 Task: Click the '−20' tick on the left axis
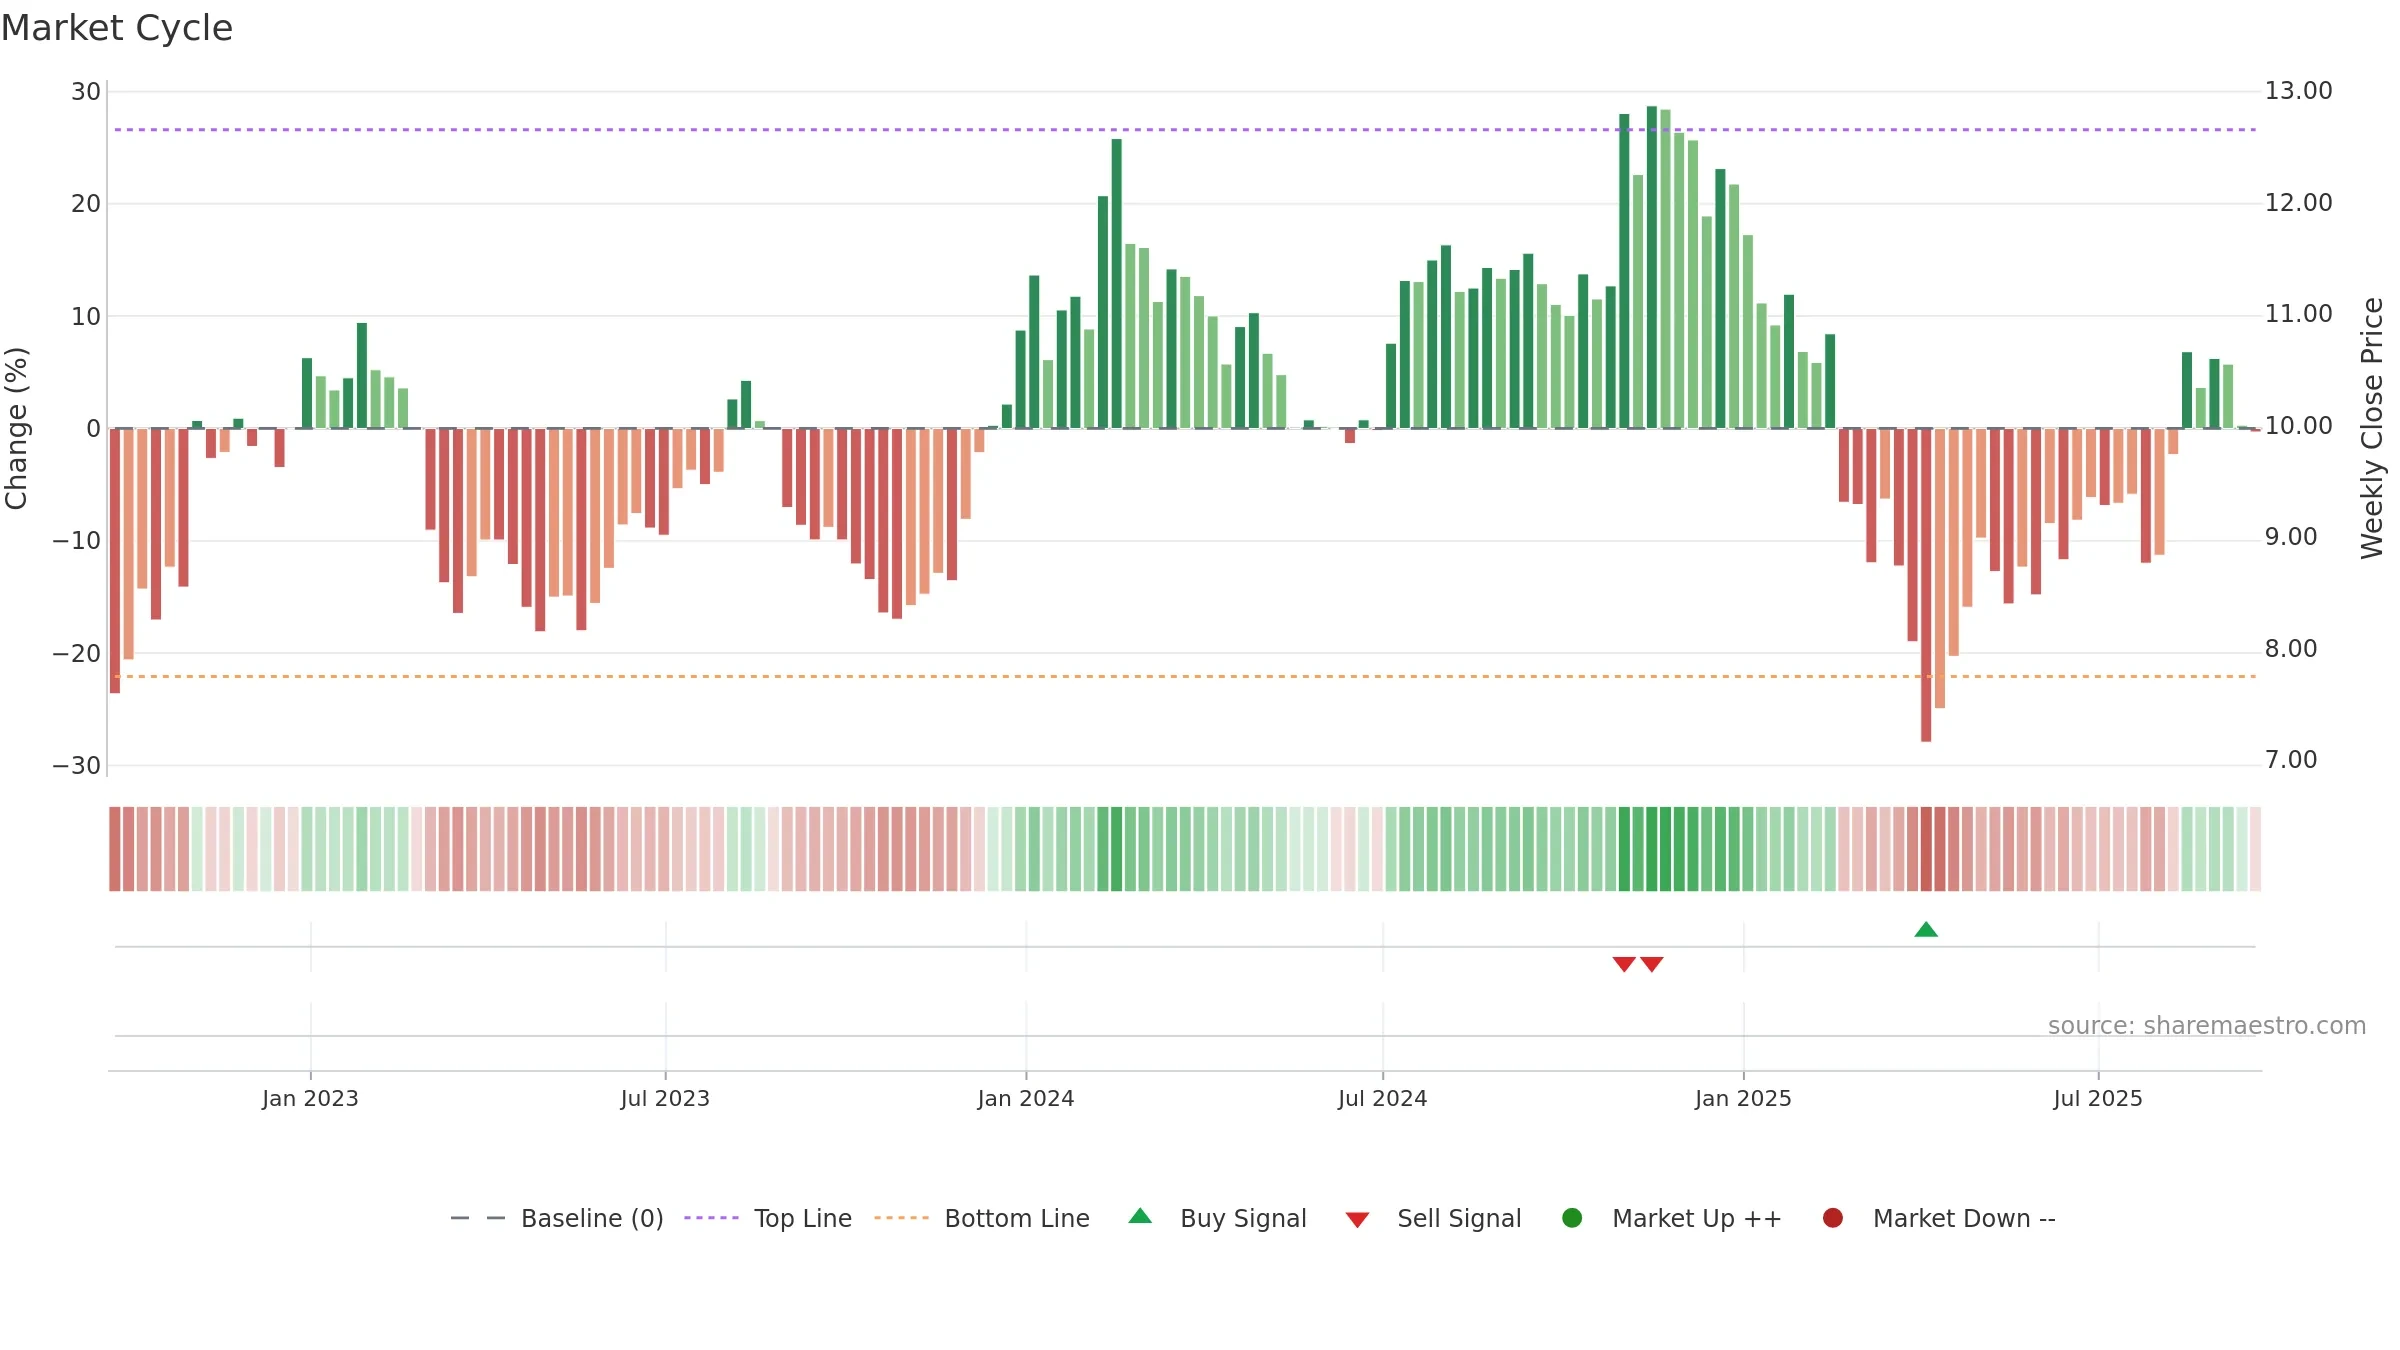77,654
